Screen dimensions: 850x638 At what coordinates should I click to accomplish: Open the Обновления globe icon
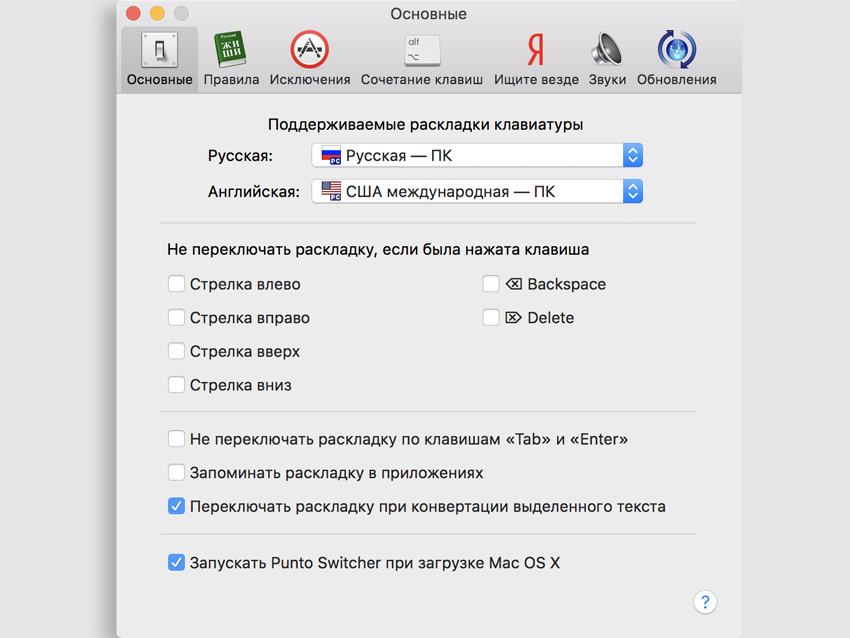click(677, 49)
